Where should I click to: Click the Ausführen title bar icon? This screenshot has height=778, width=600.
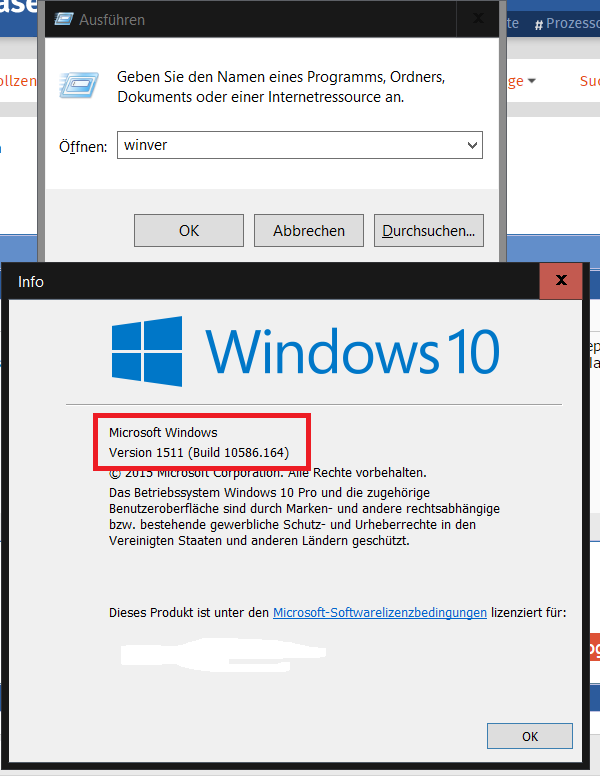[64, 19]
